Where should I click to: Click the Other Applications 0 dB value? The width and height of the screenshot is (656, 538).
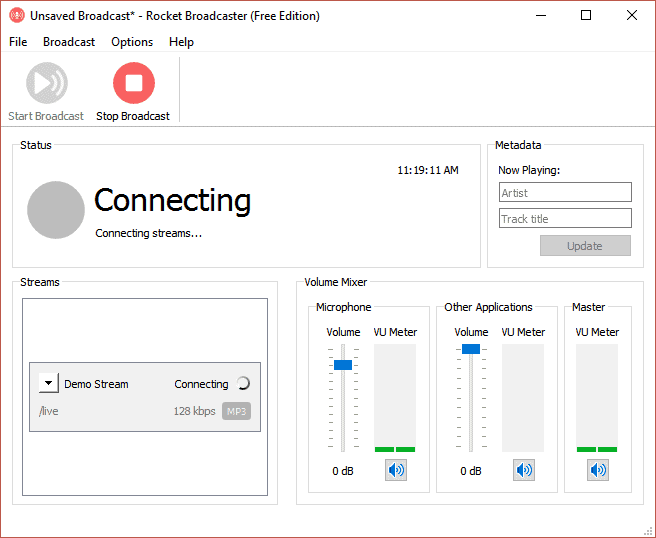coord(471,471)
